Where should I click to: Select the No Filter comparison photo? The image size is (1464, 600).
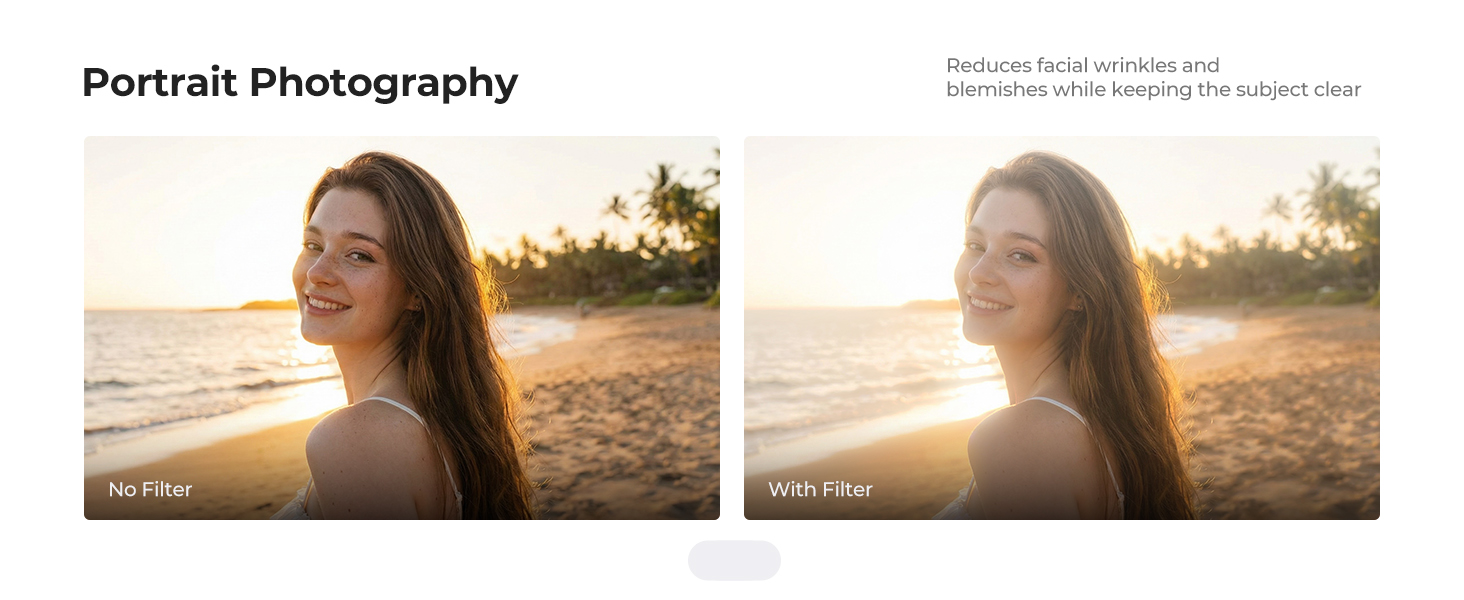pyautogui.click(x=402, y=328)
